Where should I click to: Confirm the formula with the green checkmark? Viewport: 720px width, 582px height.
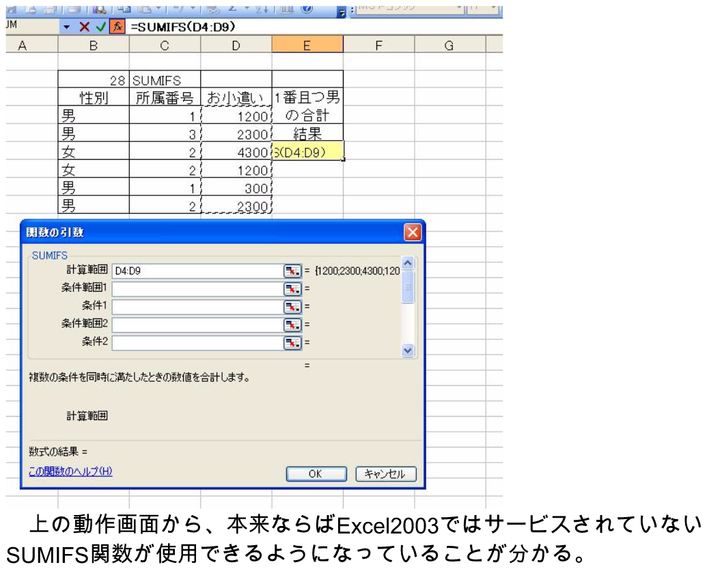pos(101,27)
